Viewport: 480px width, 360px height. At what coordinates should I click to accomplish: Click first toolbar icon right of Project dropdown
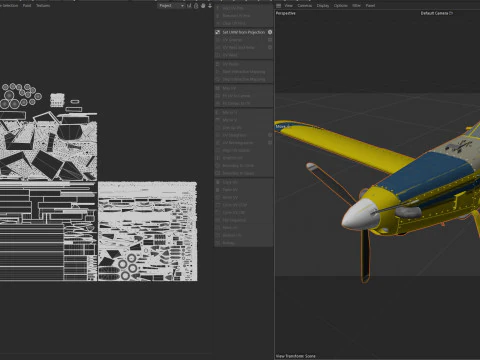click(189, 6)
